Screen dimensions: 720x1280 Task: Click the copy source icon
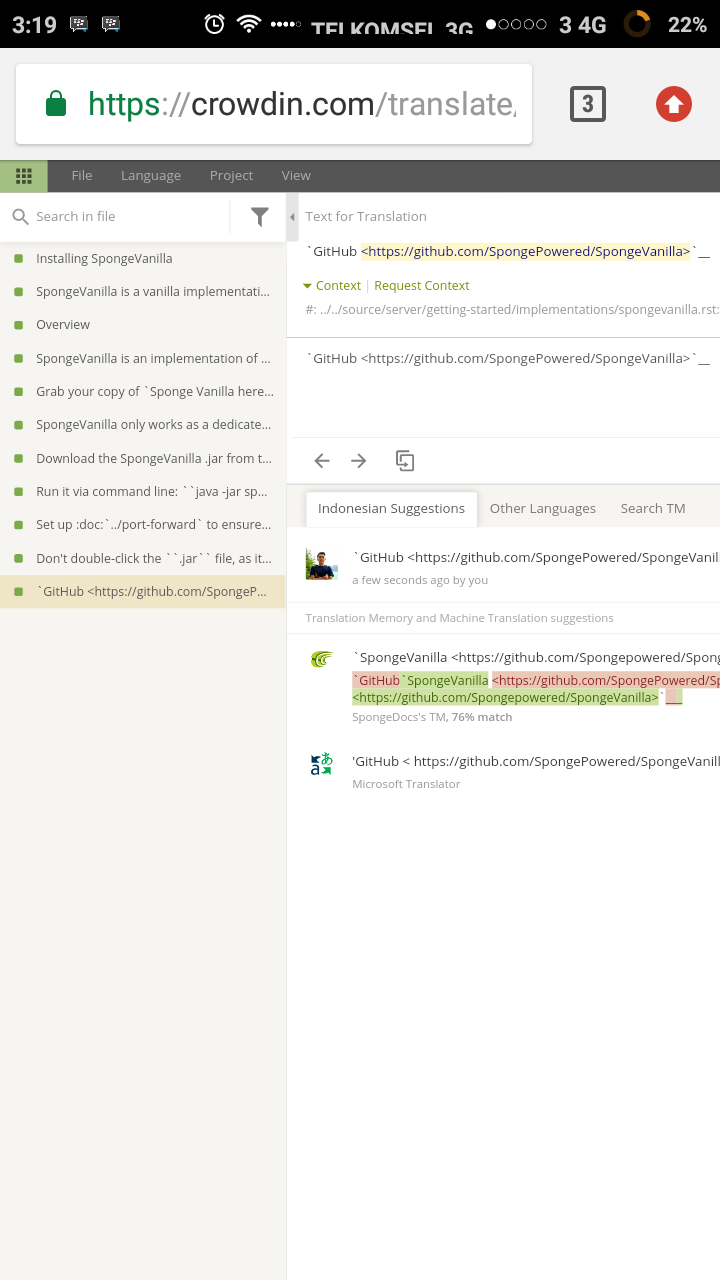click(404, 461)
